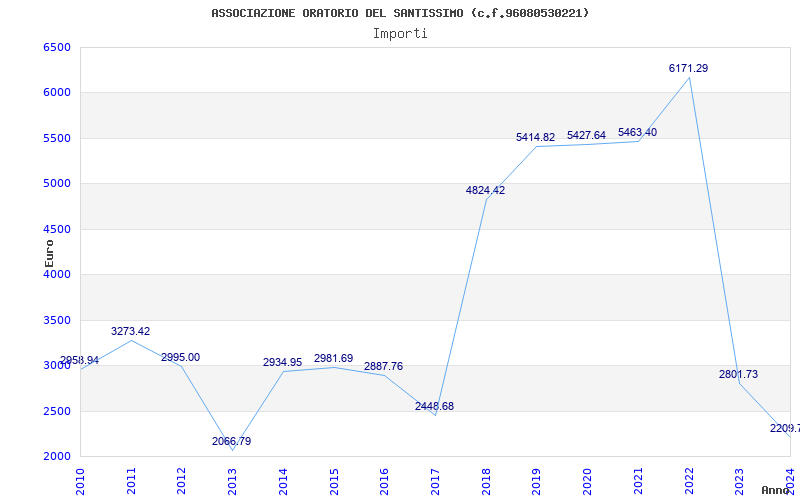Click the Euro axis label
800x500 pixels.
click(49, 254)
